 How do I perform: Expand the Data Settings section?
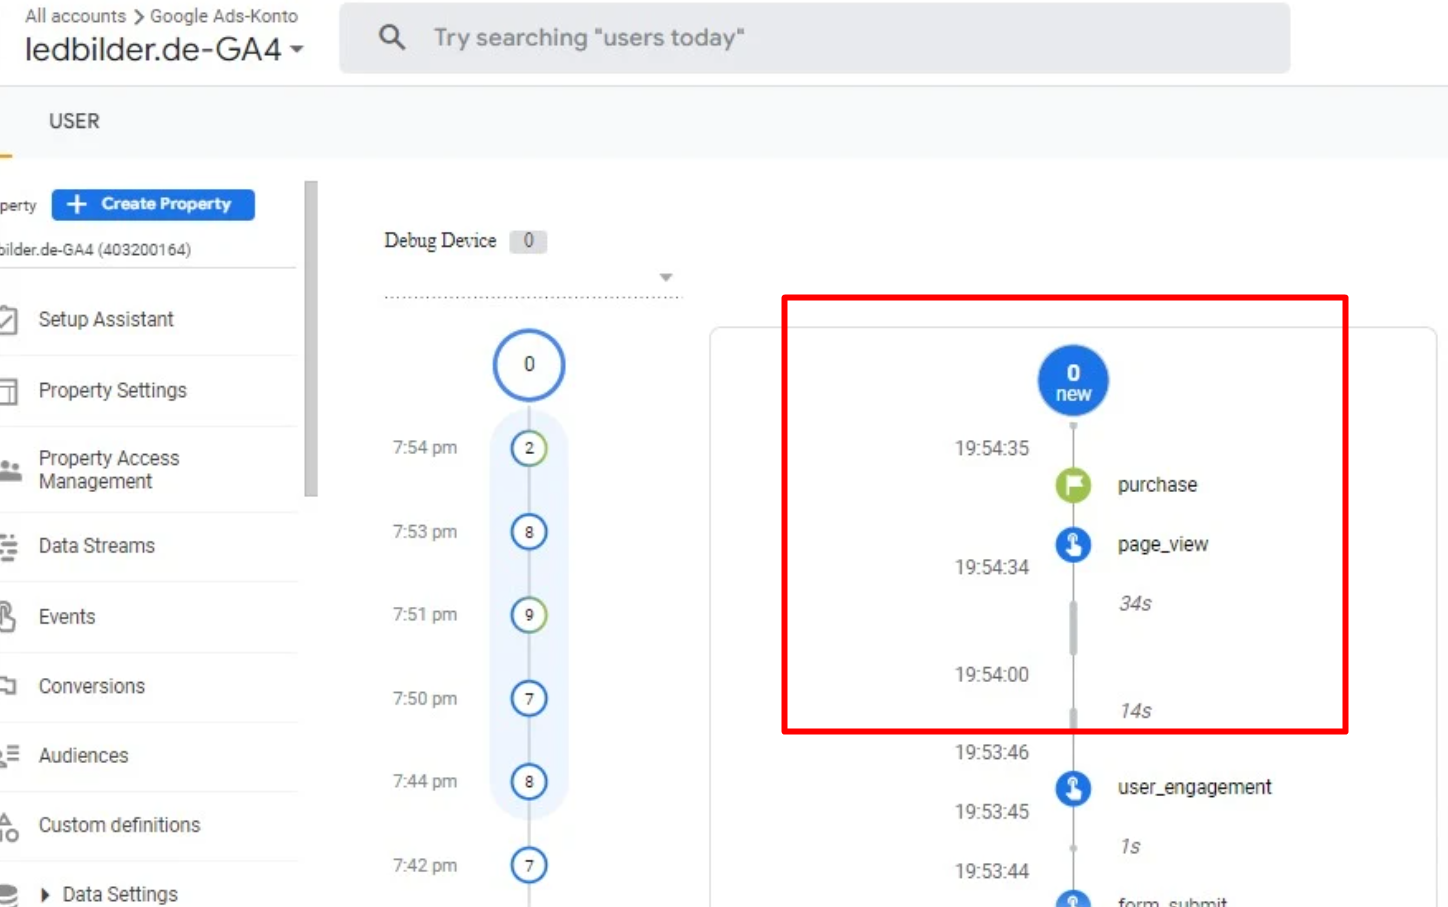pyautogui.click(x=45, y=894)
